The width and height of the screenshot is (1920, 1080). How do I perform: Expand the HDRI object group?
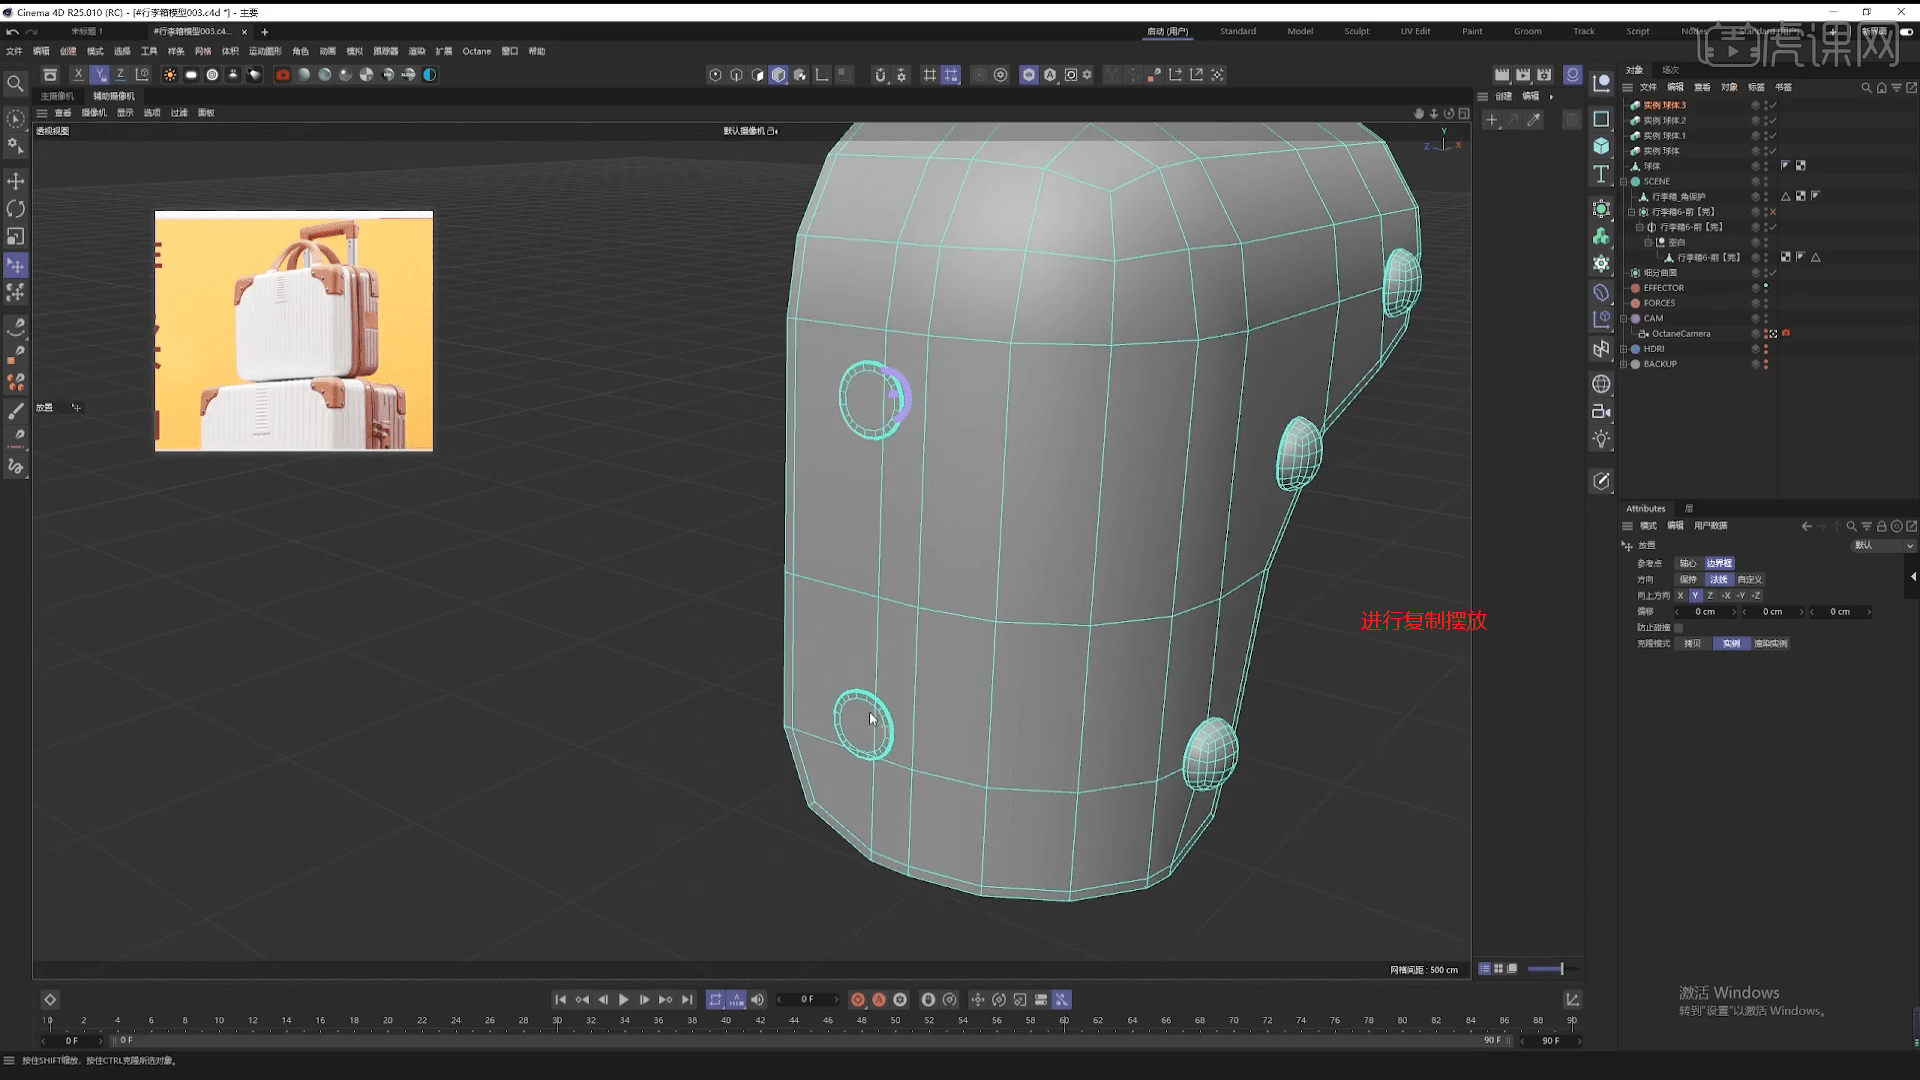click(1624, 349)
